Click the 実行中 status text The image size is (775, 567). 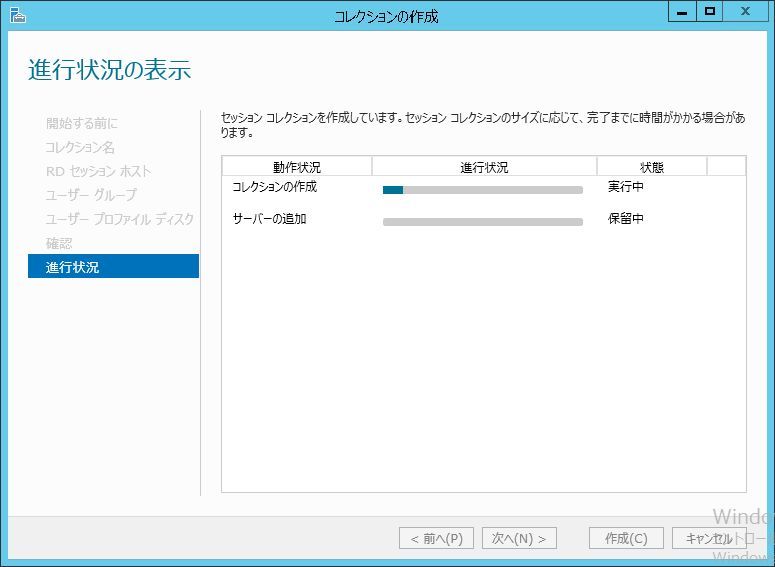pos(626,187)
